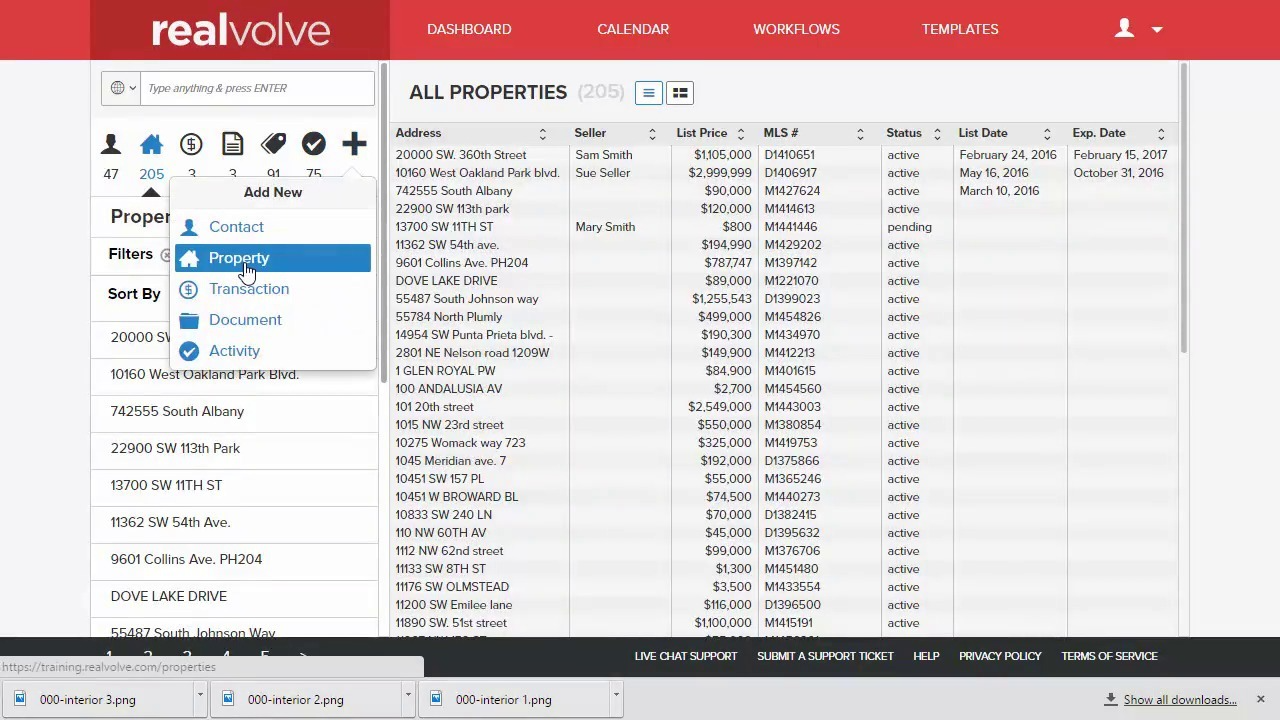The width and height of the screenshot is (1280, 720).
Task: Go to the Templates tab
Action: coord(960,29)
